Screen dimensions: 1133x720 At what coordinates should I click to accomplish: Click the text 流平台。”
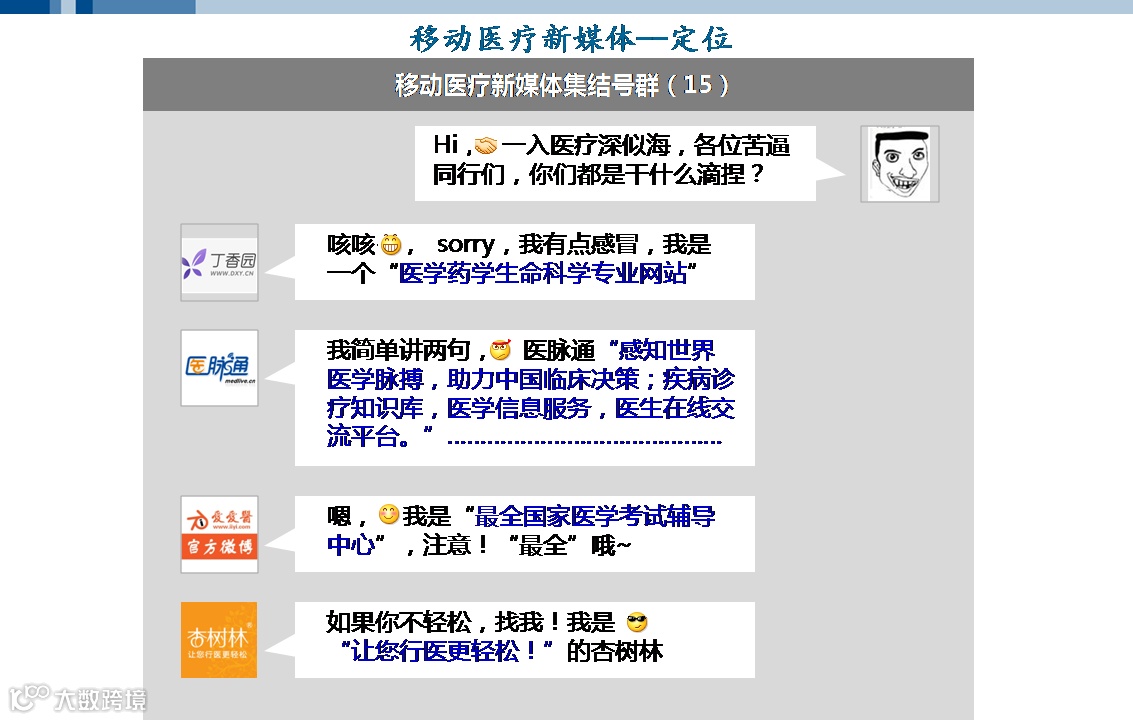point(379,436)
